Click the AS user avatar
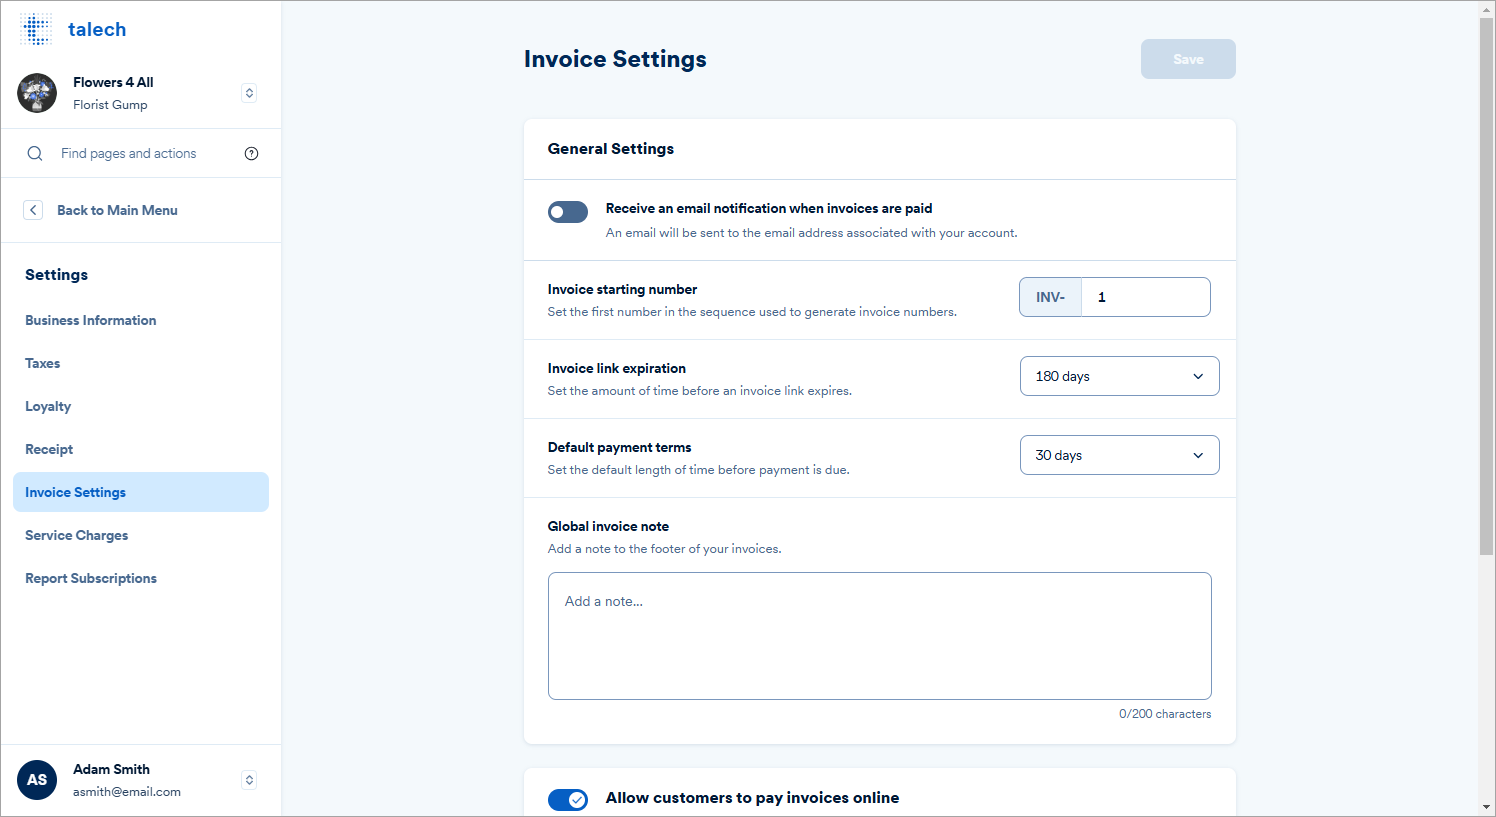 click(x=37, y=780)
